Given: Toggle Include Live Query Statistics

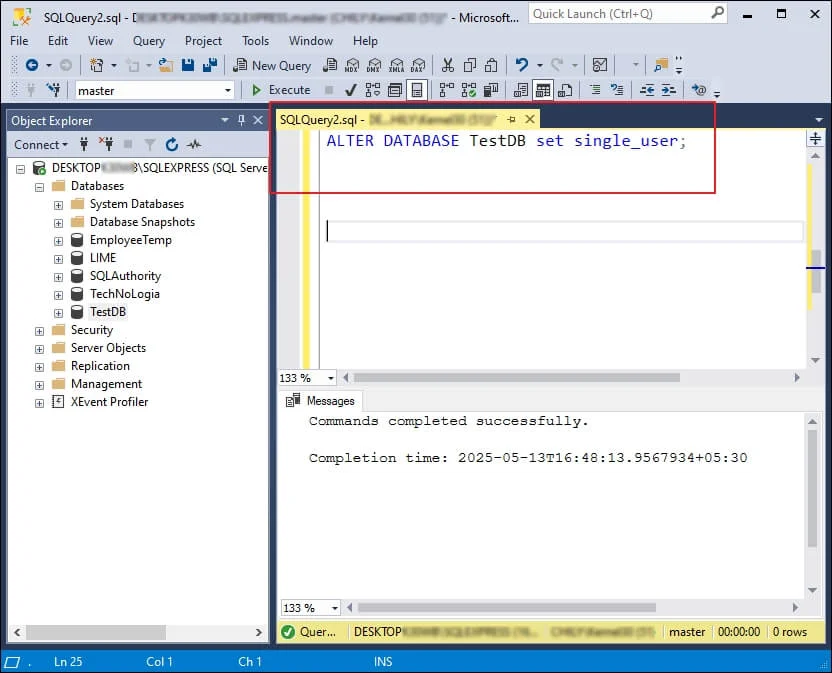Looking at the screenshot, I should pos(469,90).
